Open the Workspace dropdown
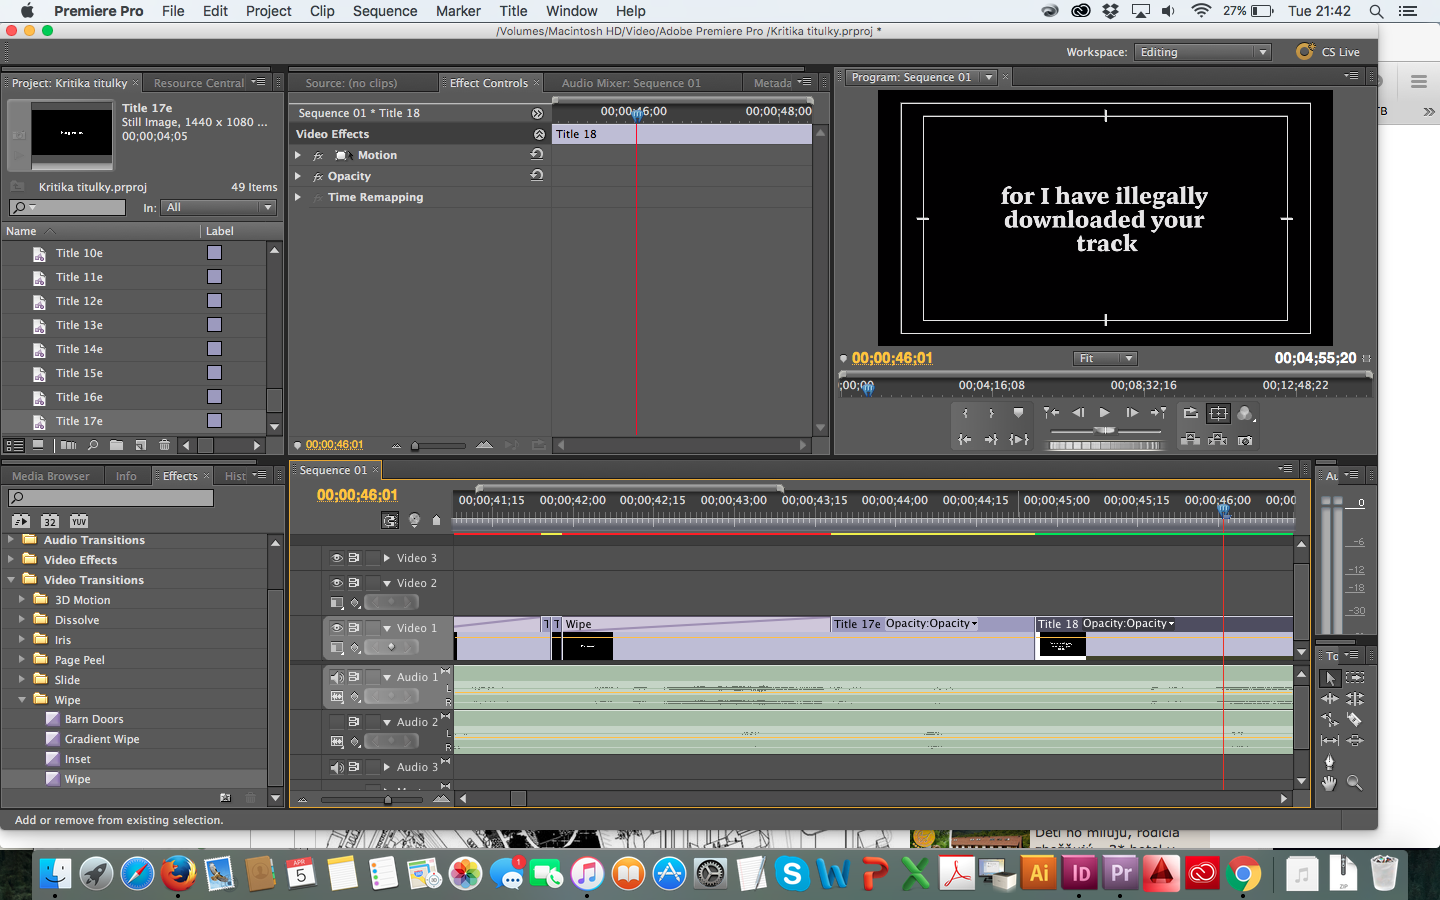Screen dimensions: 1440x900 point(1203,52)
